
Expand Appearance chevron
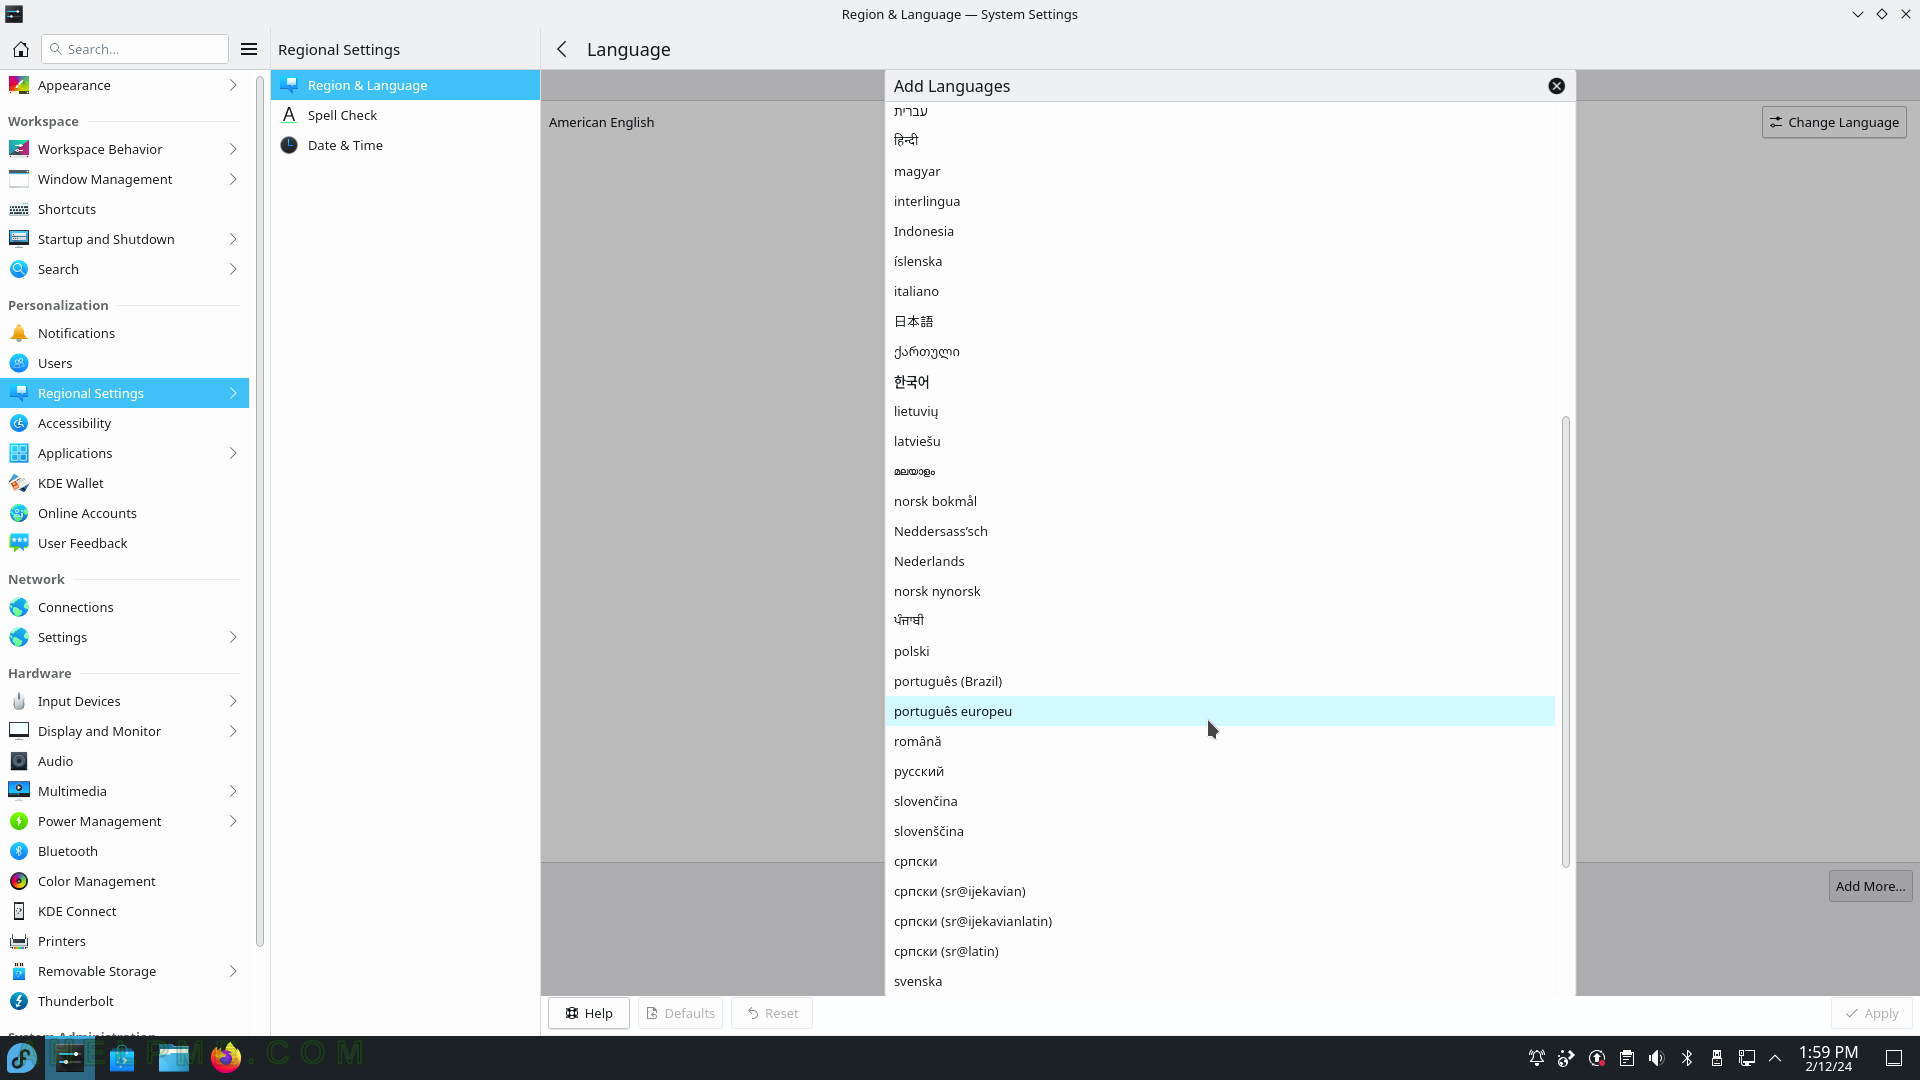[x=233, y=85]
